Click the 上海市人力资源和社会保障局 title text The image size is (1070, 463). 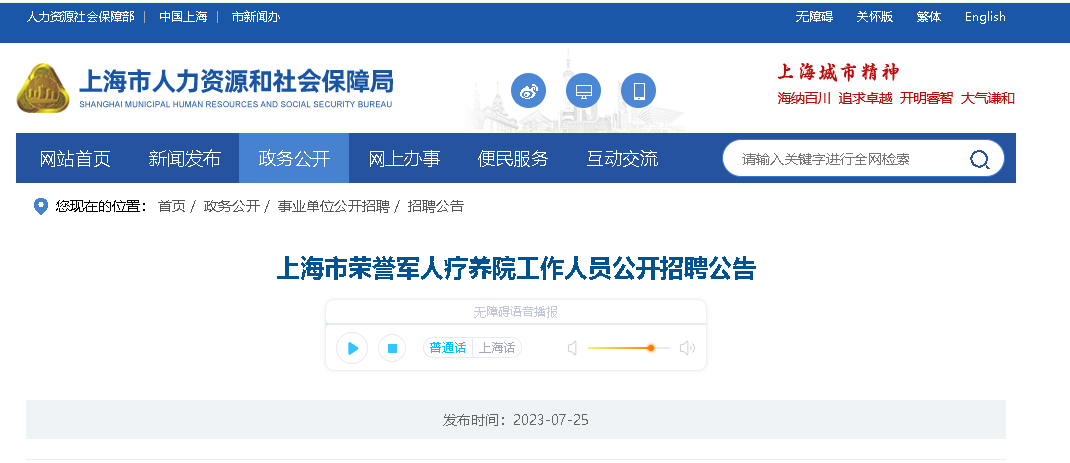(236, 82)
